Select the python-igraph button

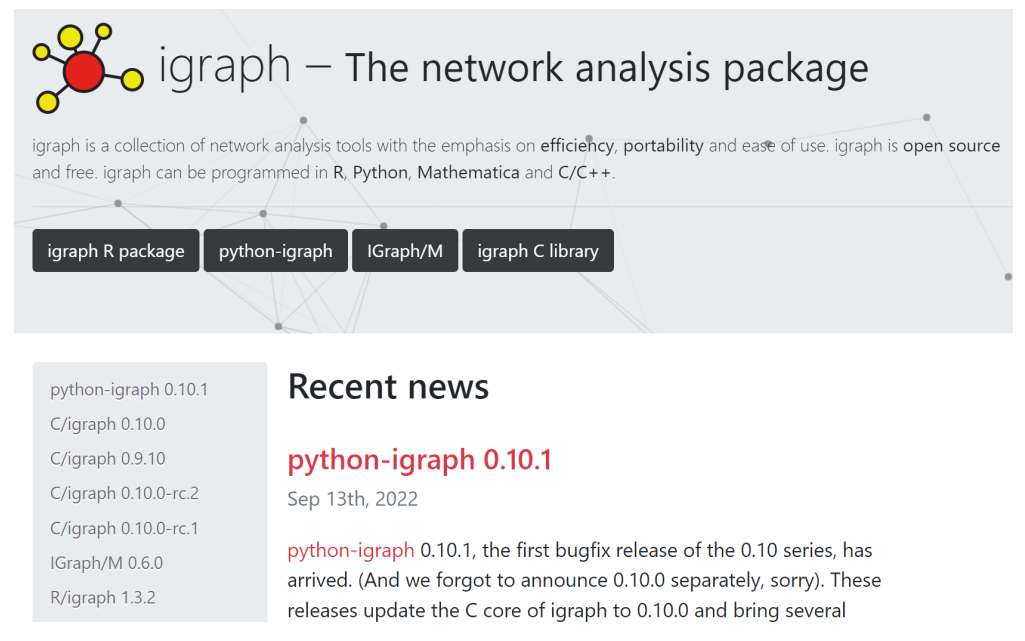click(x=275, y=250)
